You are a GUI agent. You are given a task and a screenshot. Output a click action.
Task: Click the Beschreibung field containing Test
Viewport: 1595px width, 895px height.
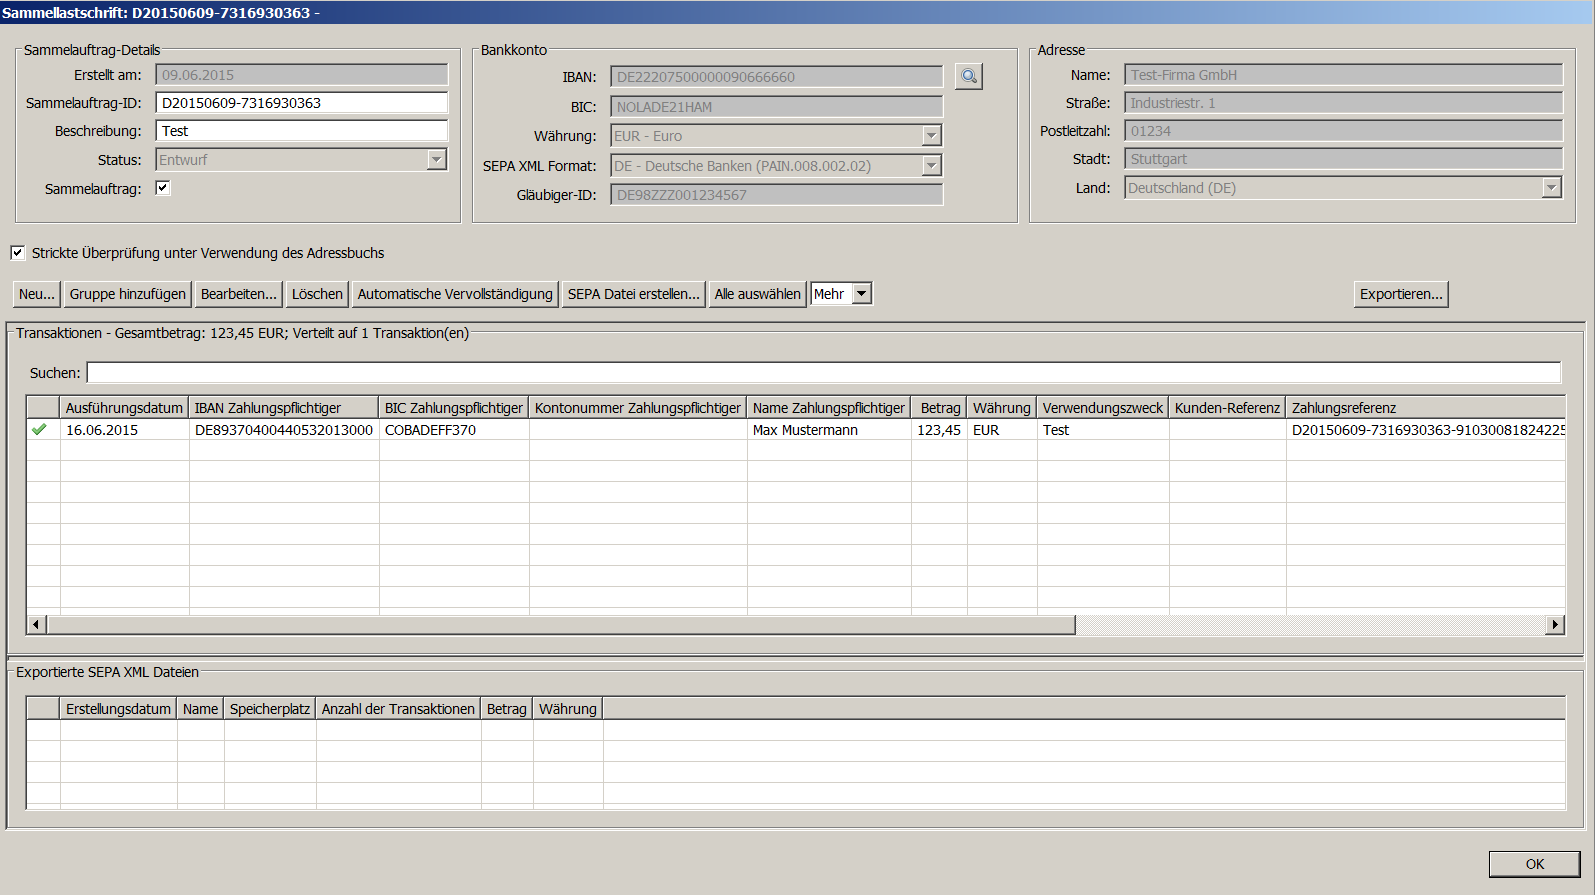click(x=302, y=131)
